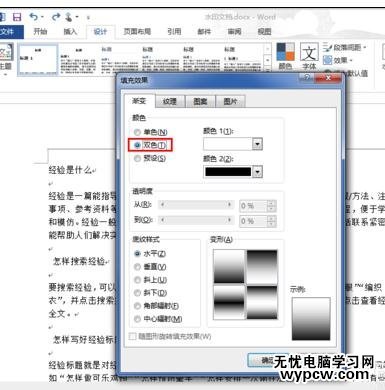Switch to the 邮件 ribbon tab

pyautogui.click(x=204, y=32)
